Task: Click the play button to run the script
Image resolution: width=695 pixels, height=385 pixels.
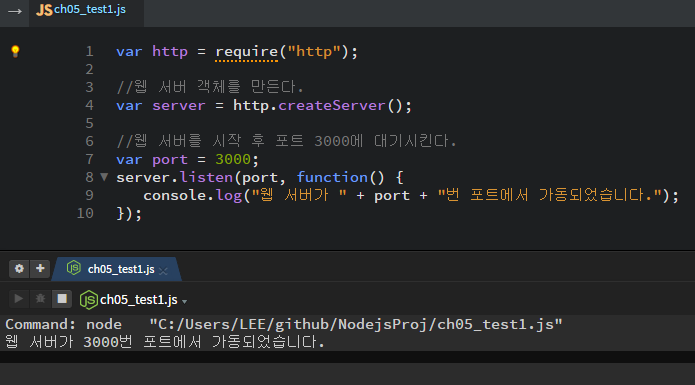Action: (18, 299)
